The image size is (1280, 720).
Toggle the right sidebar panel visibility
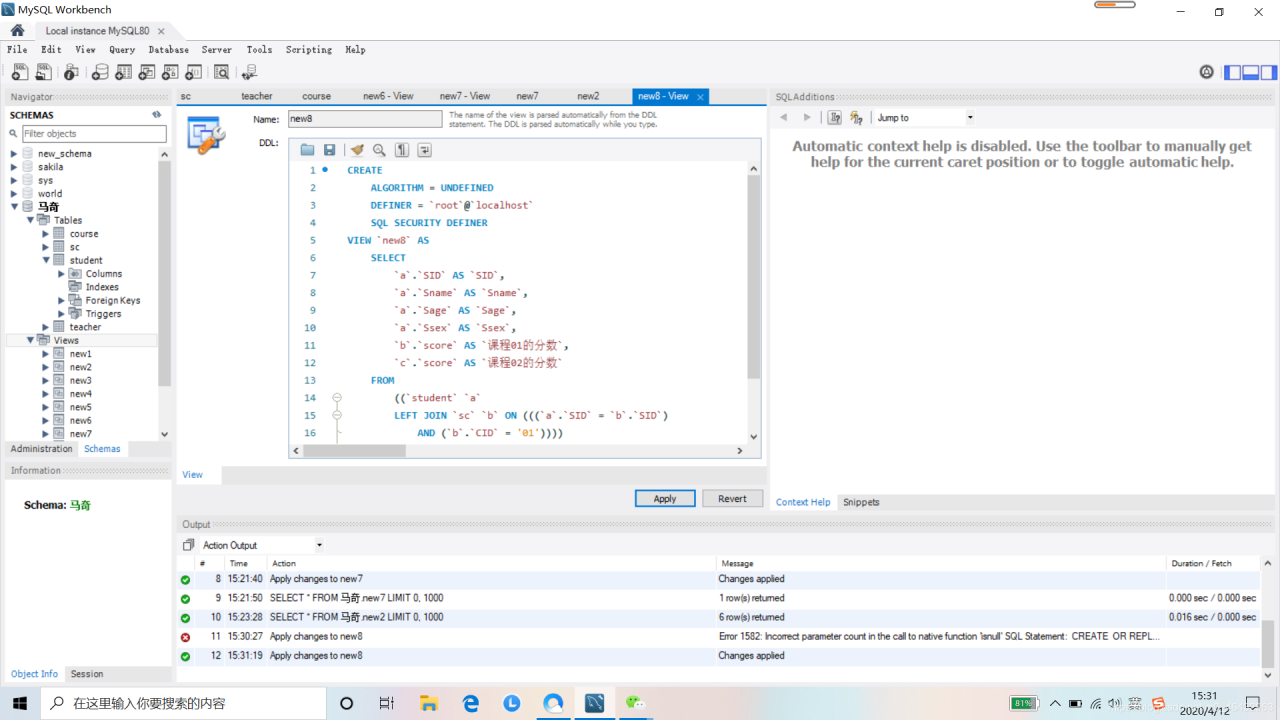click(x=1269, y=72)
